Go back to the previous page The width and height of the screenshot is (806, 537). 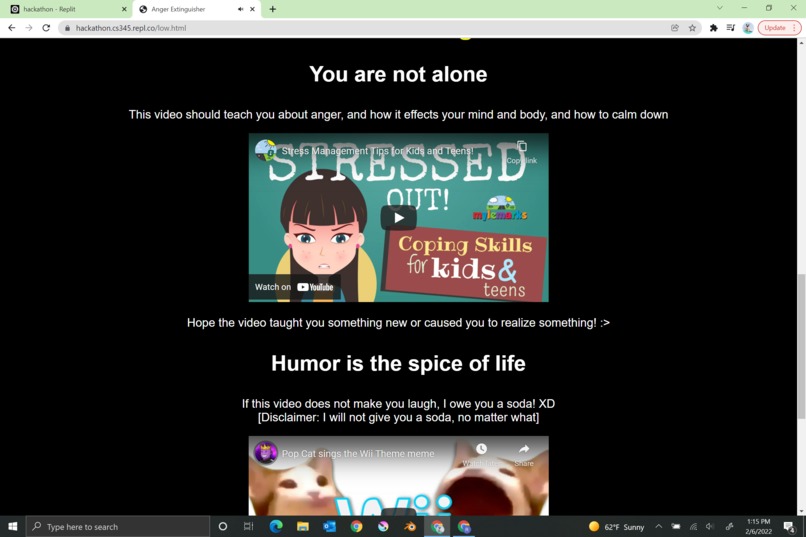point(11,28)
